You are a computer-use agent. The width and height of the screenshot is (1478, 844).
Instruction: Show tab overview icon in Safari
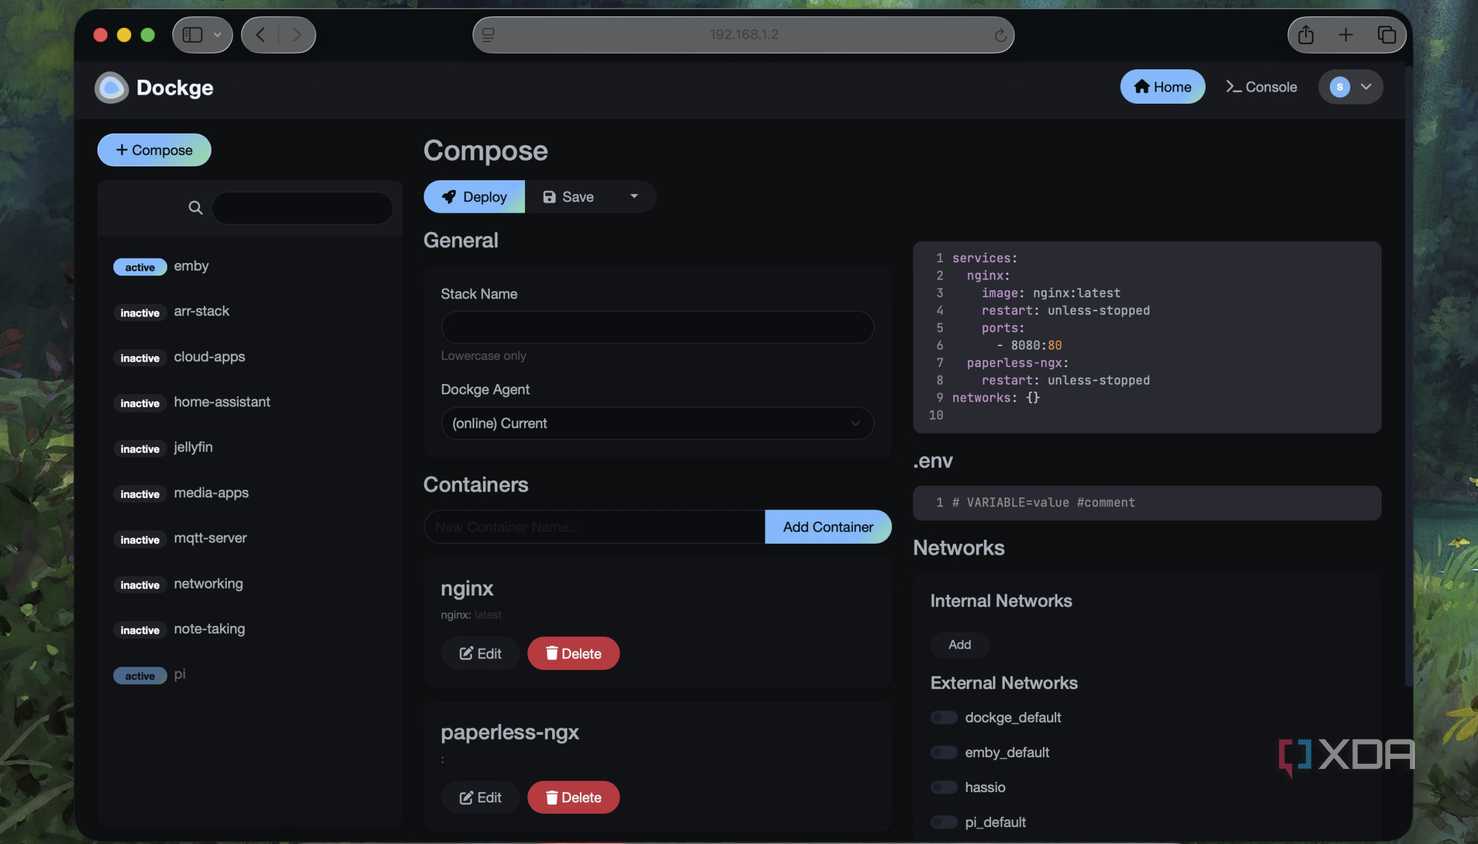(x=1386, y=35)
